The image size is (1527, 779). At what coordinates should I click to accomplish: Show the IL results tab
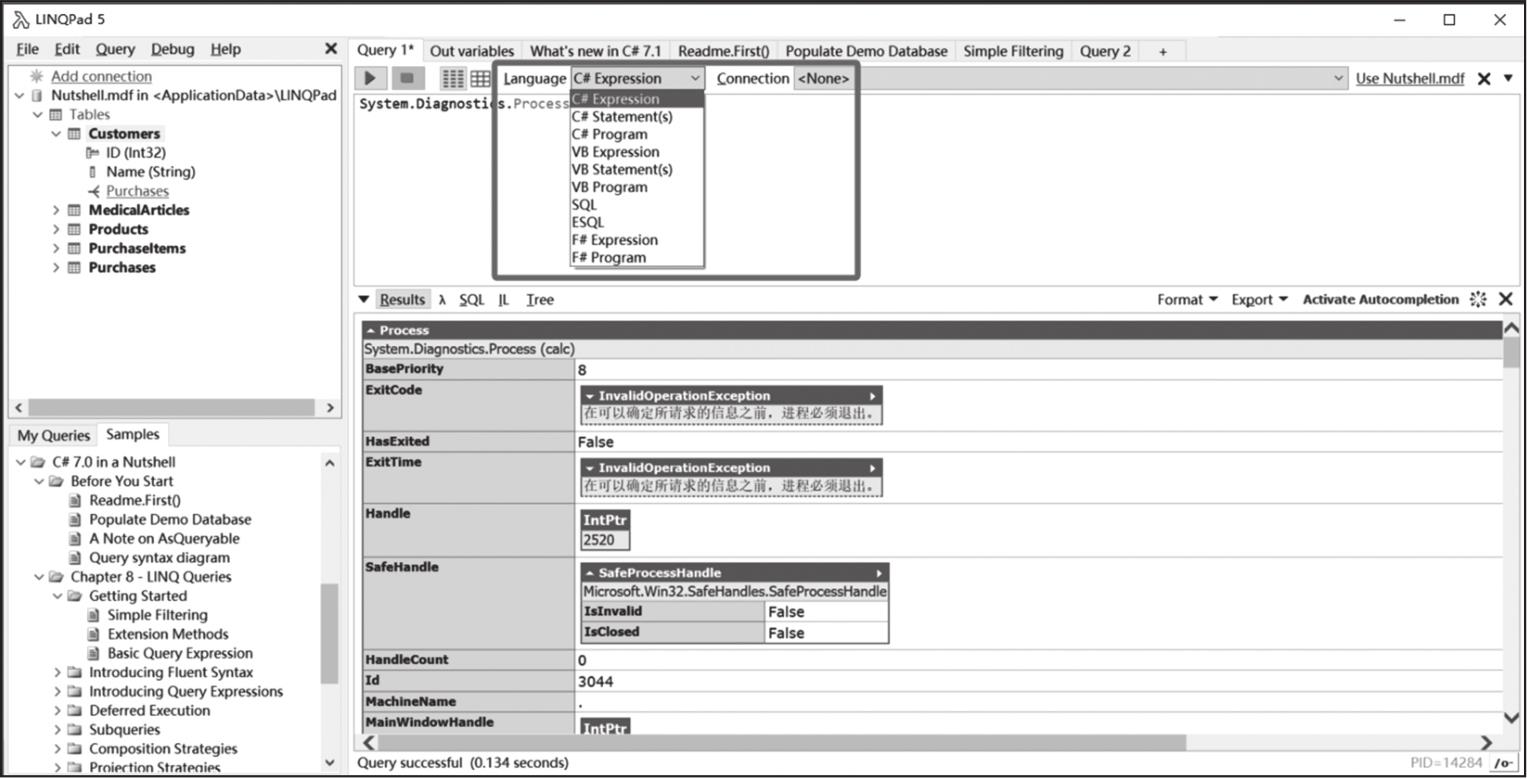[503, 299]
